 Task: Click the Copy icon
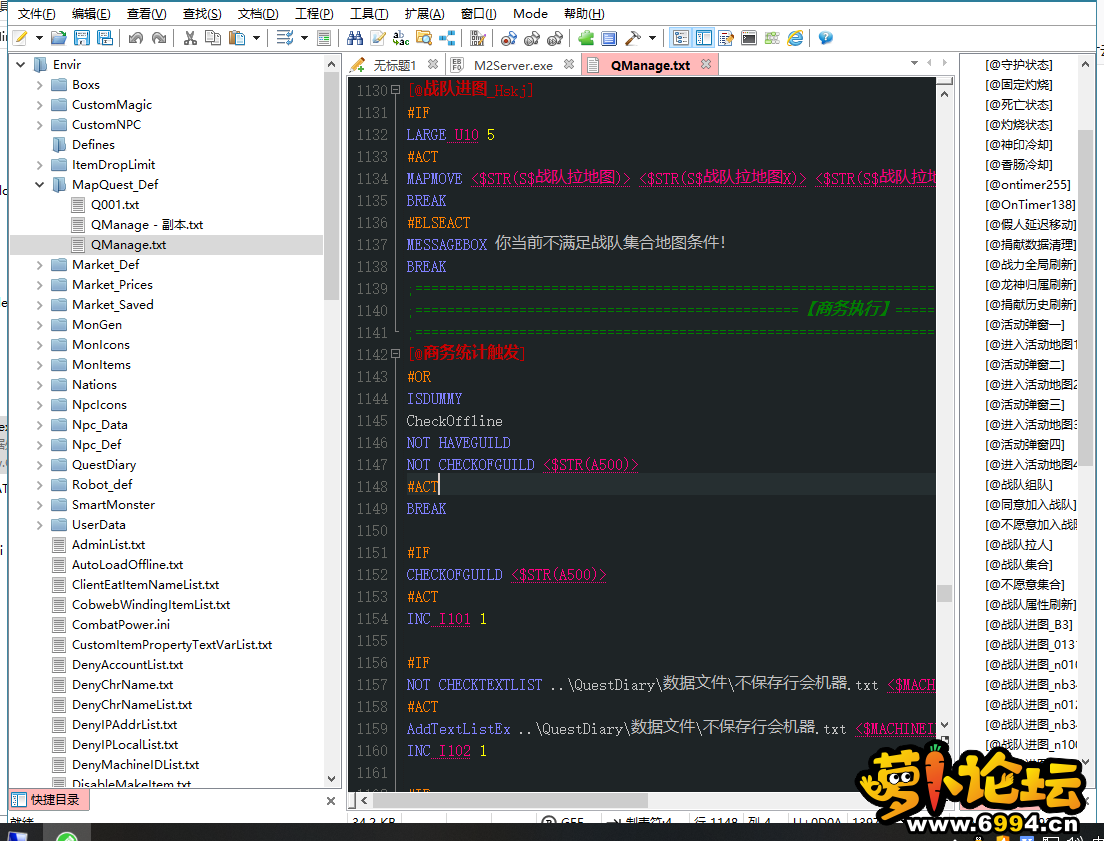213,38
